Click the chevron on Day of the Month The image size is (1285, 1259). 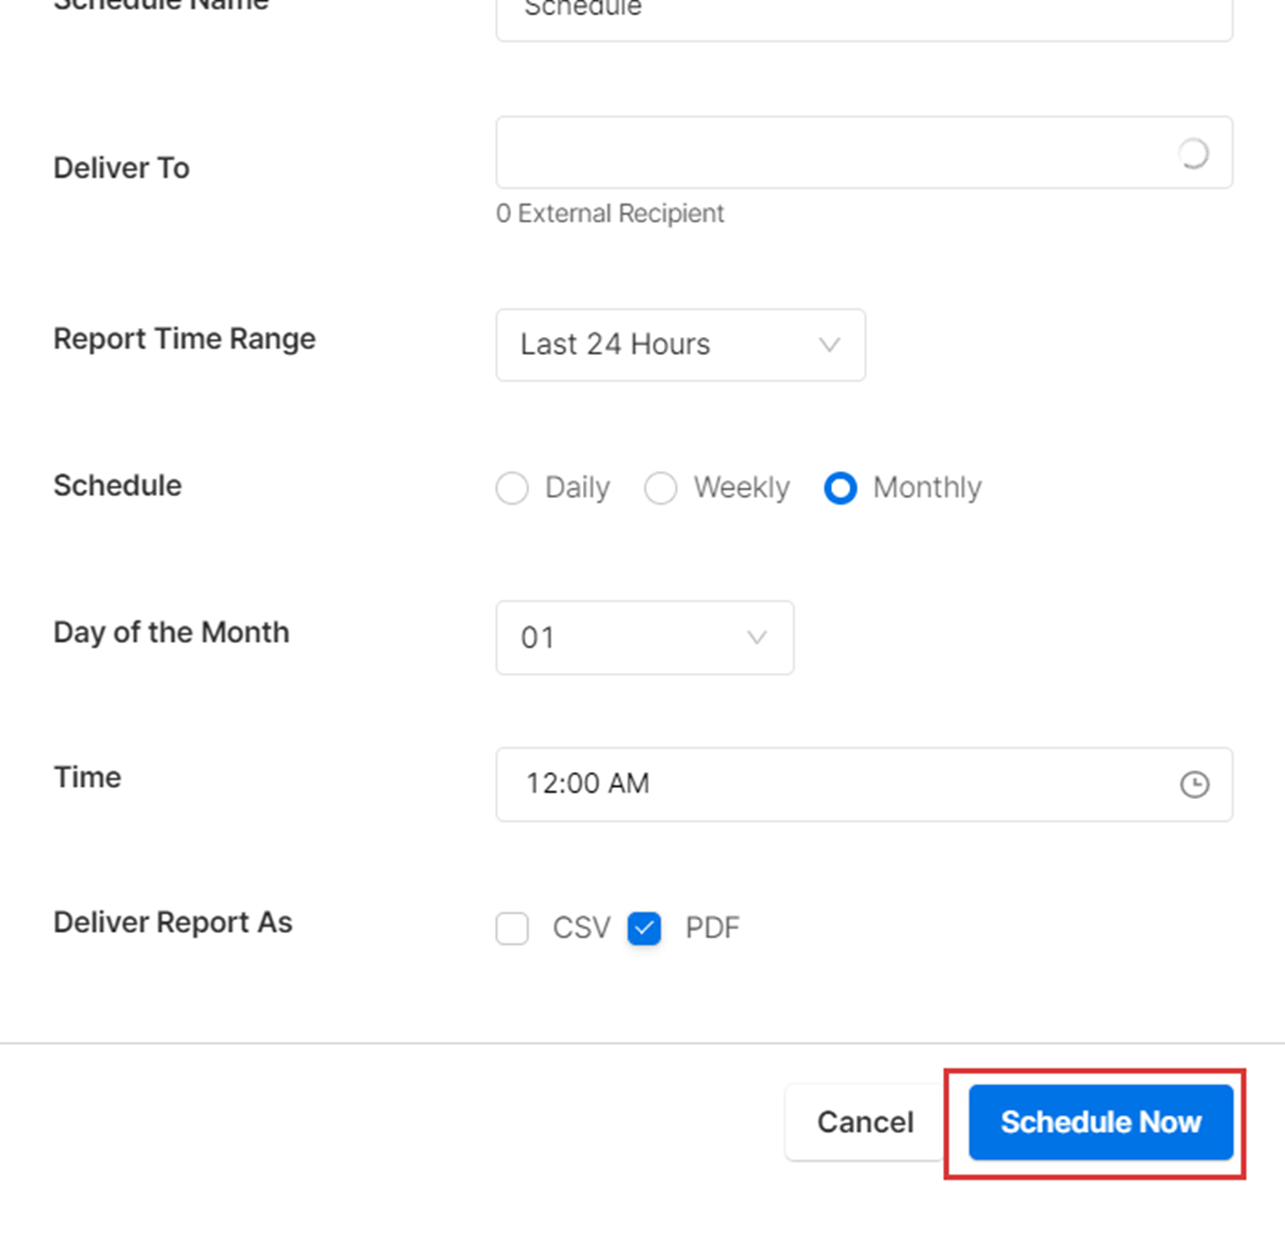tap(757, 637)
